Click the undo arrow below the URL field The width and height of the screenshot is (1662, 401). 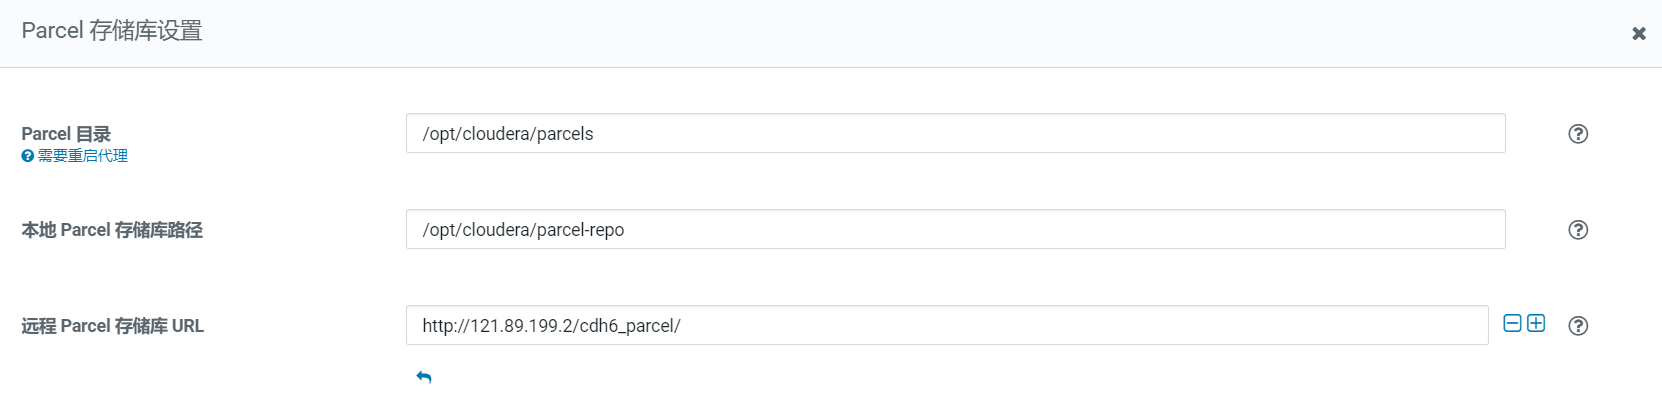tap(424, 377)
